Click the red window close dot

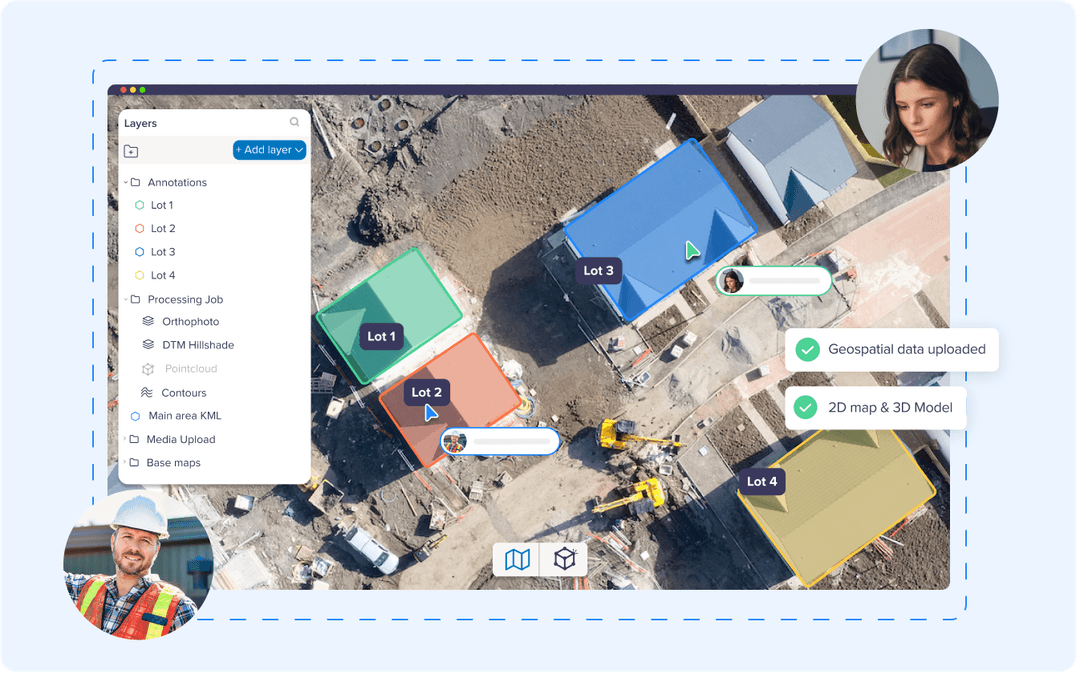click(x=123, y=90)
